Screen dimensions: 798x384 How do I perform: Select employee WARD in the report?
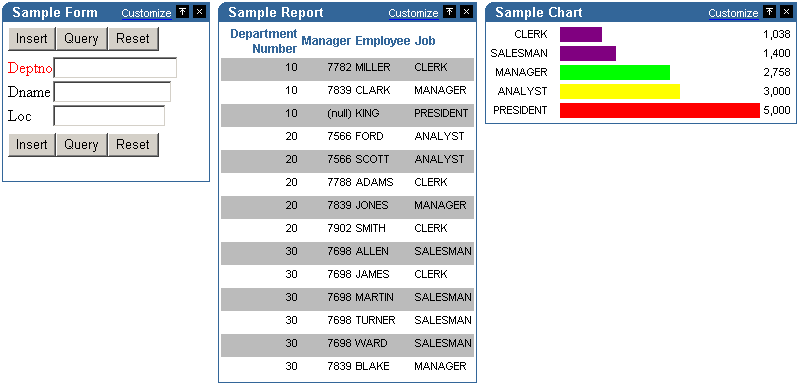coord(372,343)
